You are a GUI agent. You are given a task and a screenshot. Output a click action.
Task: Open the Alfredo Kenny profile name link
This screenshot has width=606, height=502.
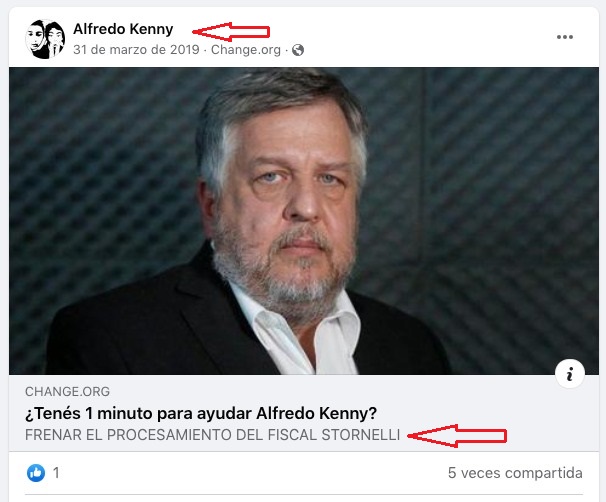pos(123,29)
